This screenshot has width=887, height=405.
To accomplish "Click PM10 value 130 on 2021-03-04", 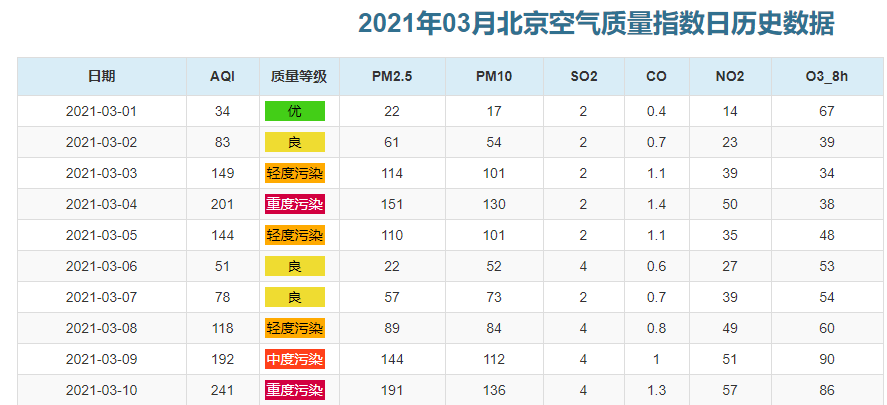I will [x=494, y=204].
